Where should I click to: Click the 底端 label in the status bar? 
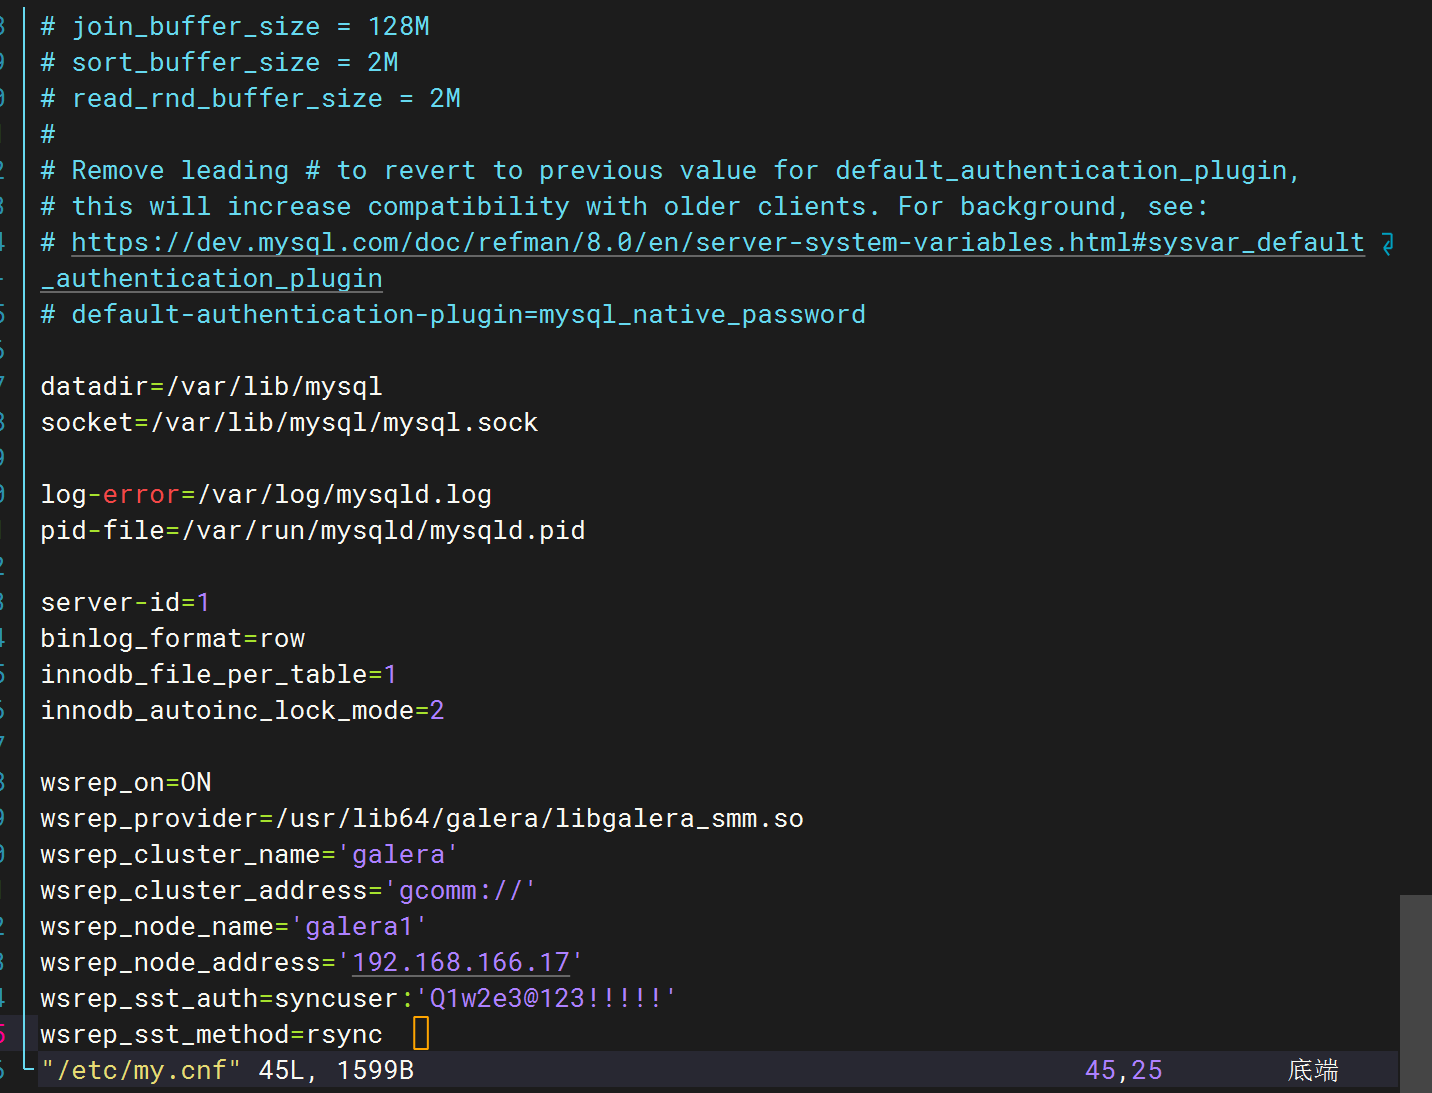click(1313, 1069)
